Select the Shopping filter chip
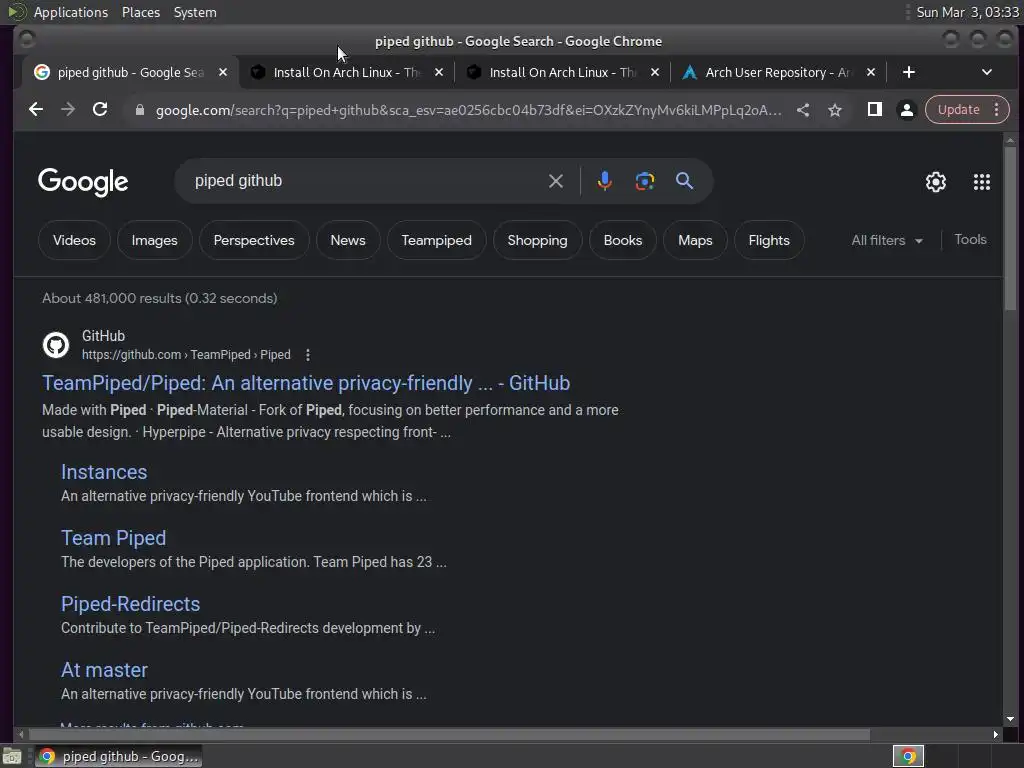 point(537,240)
